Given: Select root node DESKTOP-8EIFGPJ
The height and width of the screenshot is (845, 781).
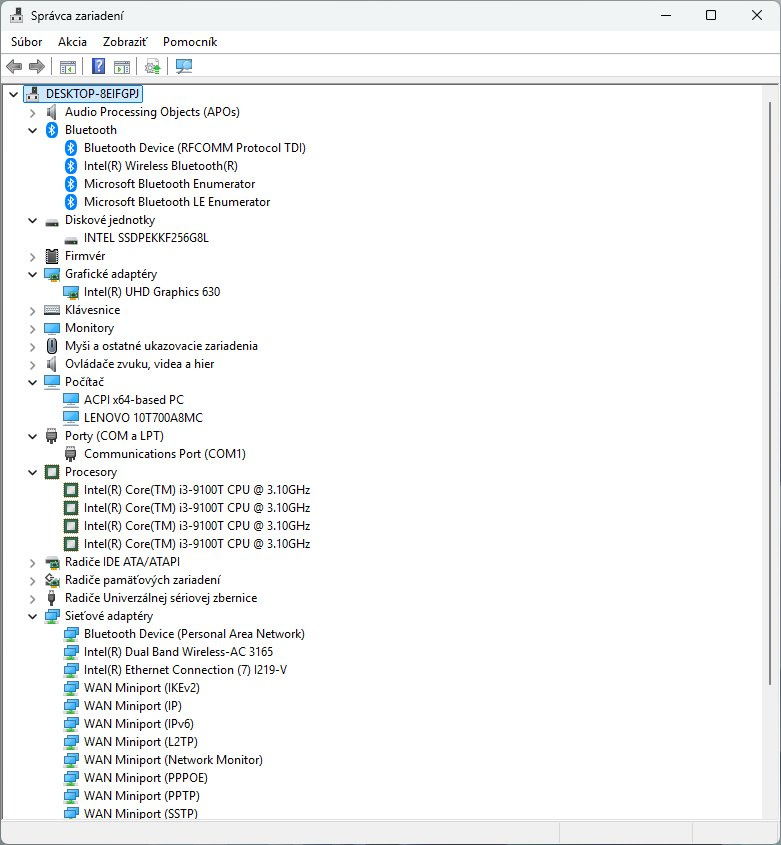Looking at the screenshot, I should point(95,93).
